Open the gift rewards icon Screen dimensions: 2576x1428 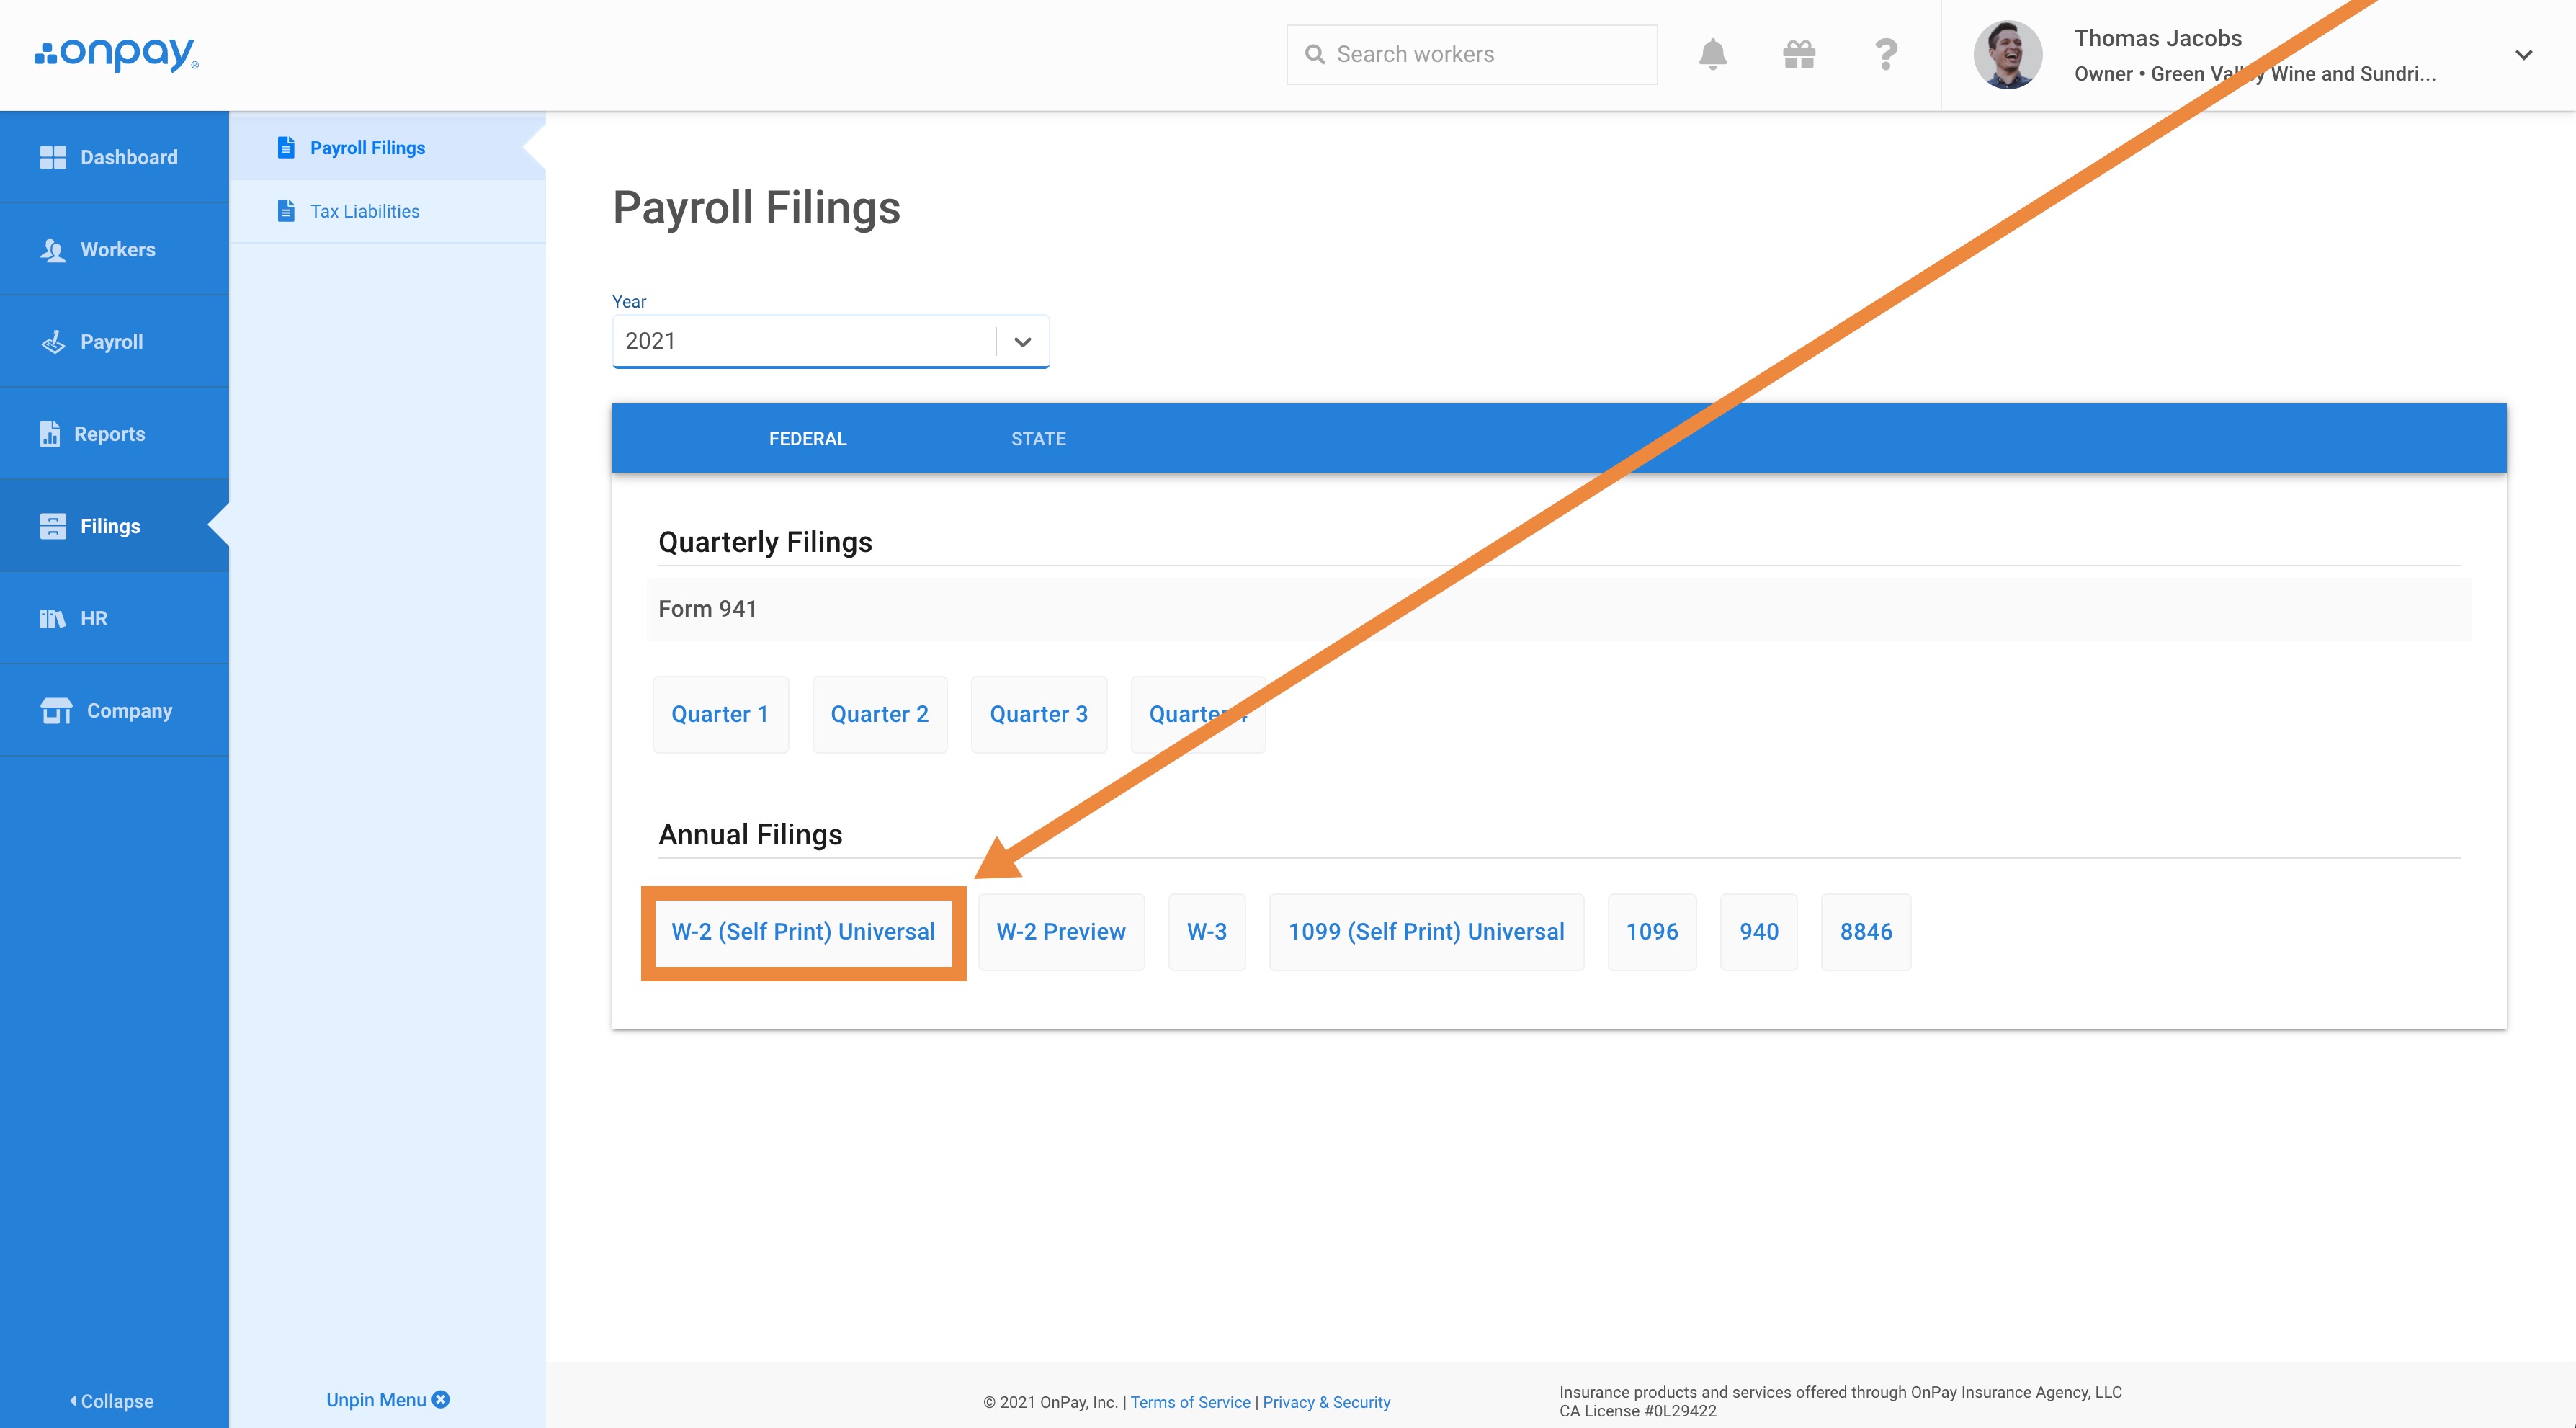coord(1799,54)
